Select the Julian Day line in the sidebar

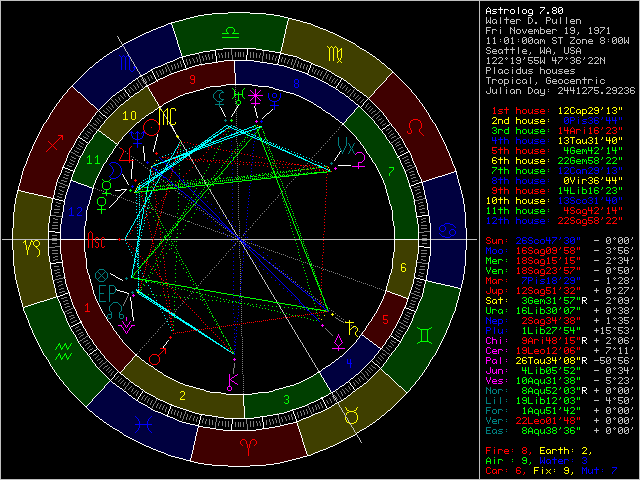tap(556, 89)
